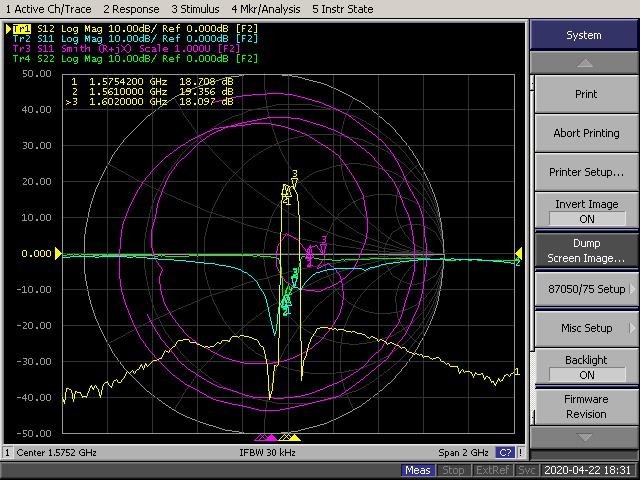This screenshot has height=480, width=640.
Task: Click the date and time display
Action: [588, 471]
